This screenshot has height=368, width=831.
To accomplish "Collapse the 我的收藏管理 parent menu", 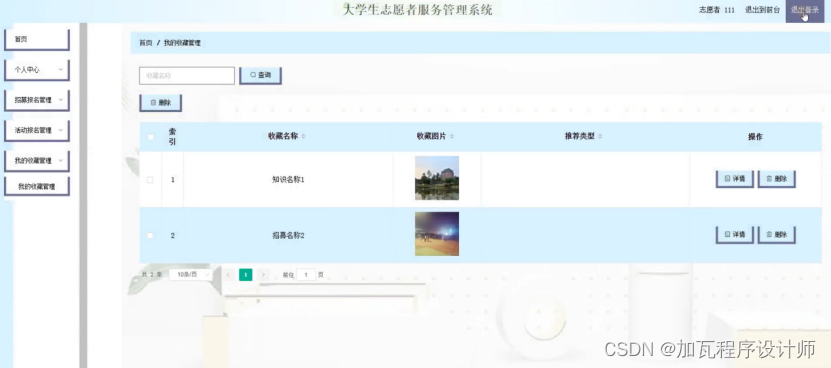I will [37, 161].
